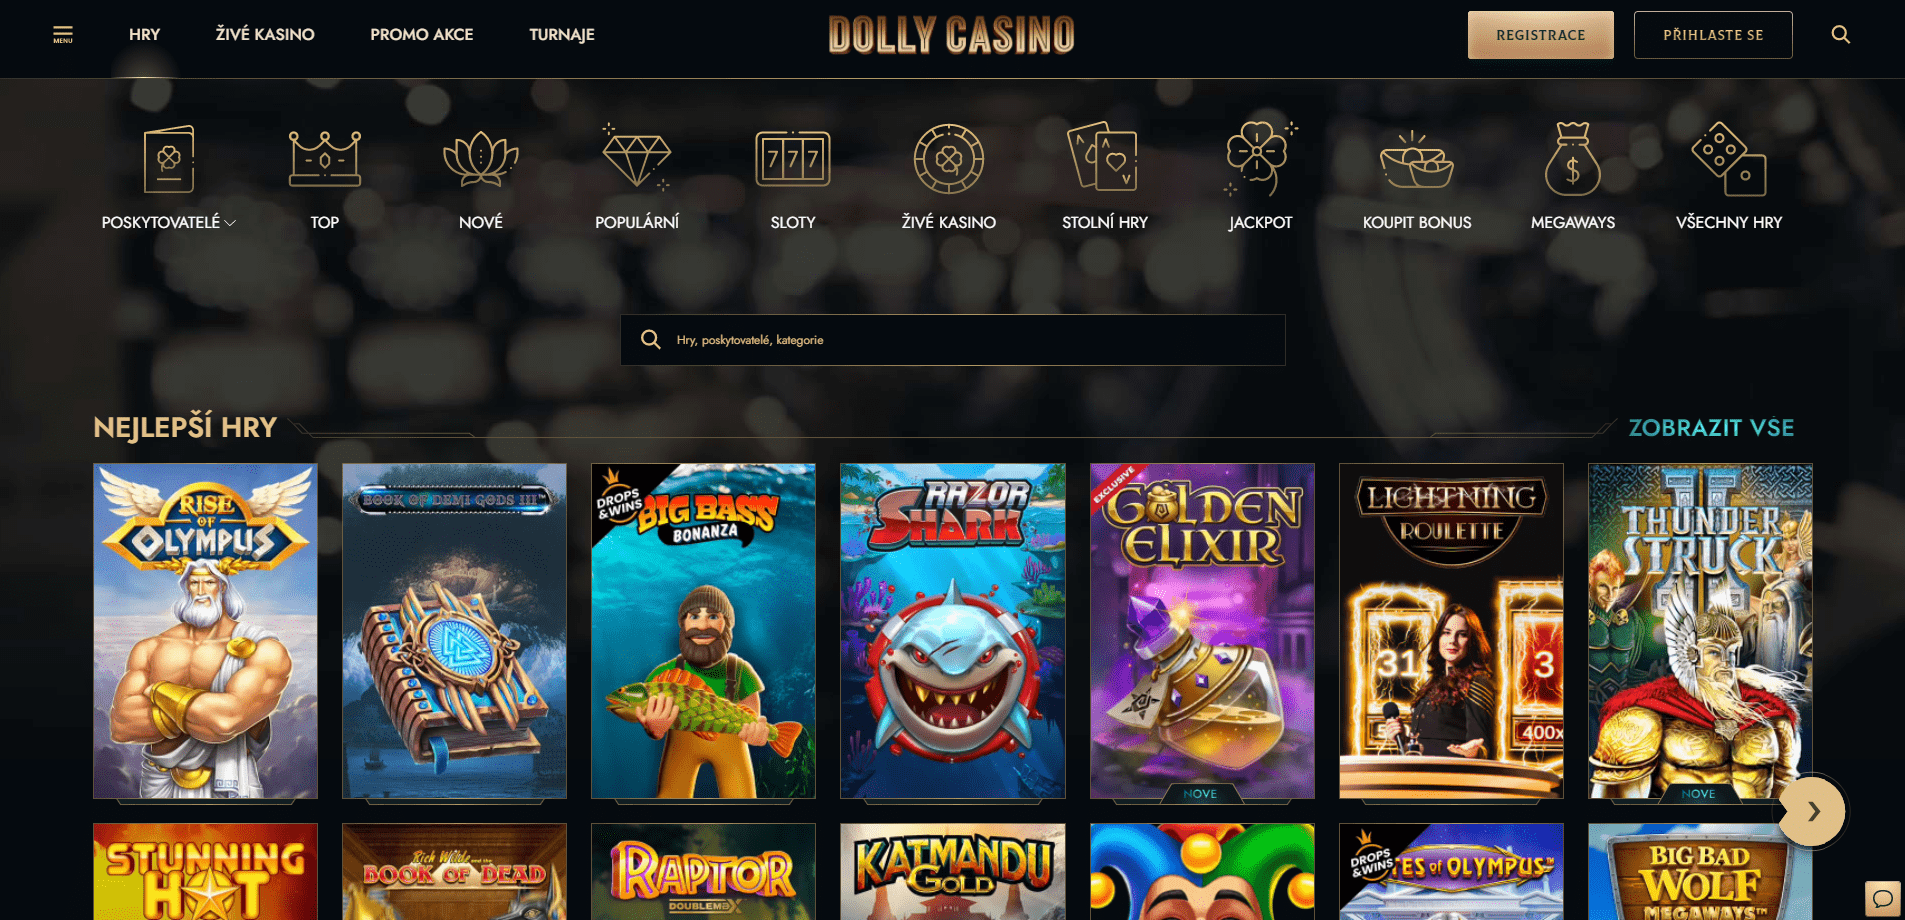Choose the POPULÁRNÍ diamond icon

637,157
